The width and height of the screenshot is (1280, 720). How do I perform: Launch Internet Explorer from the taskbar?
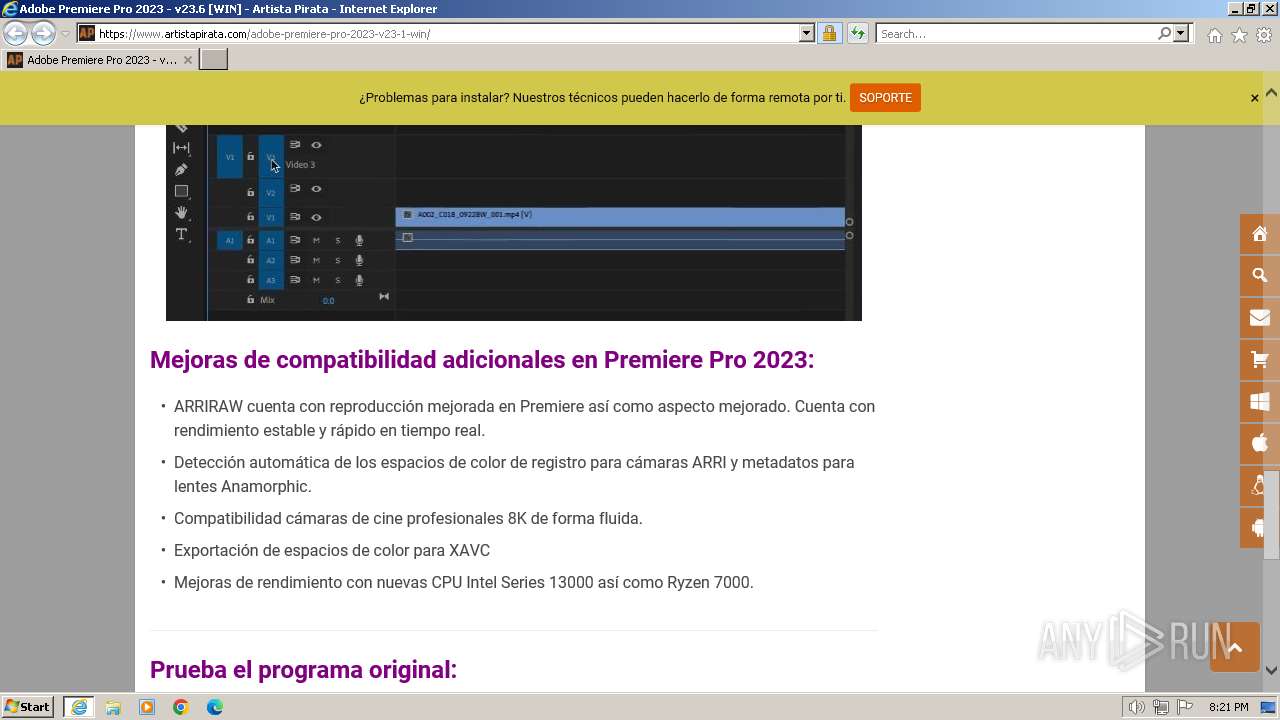[x=78, y=707]
